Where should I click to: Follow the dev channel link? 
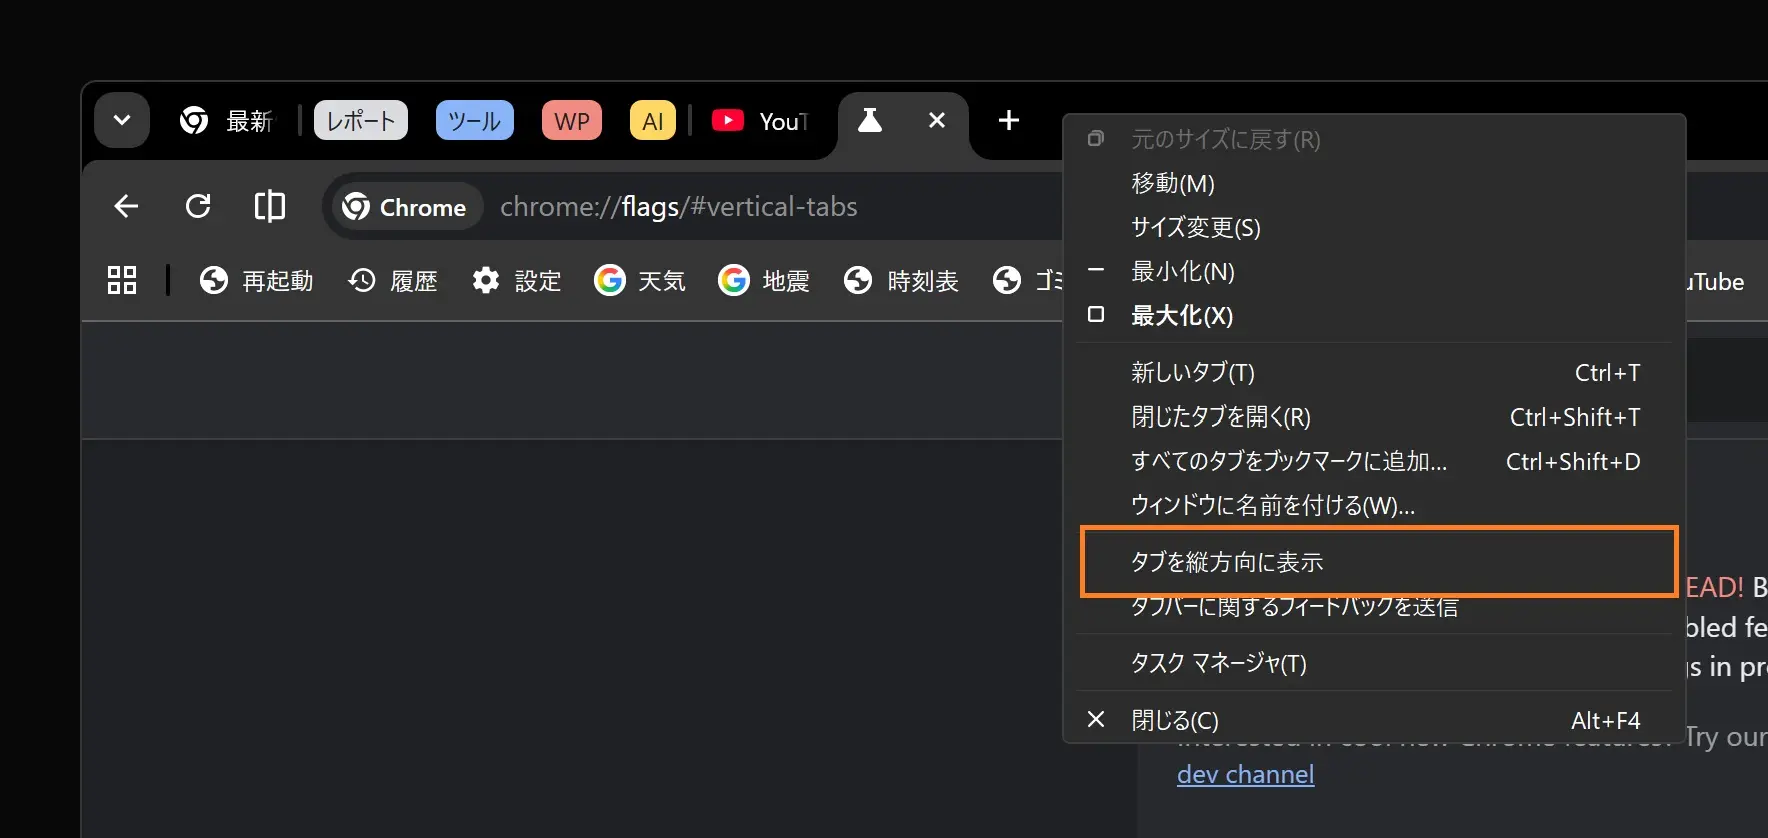tap(1245, 774)
